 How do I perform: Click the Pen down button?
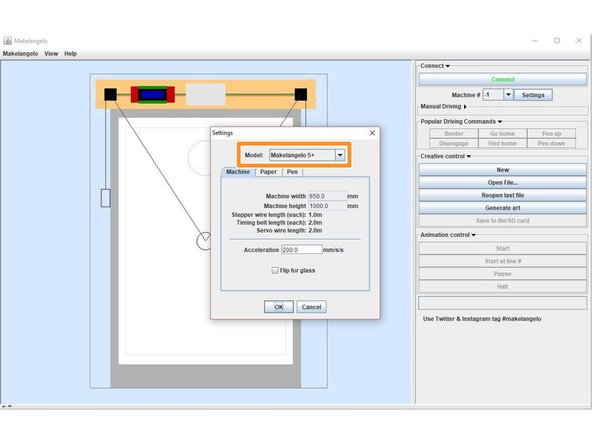[551, 143]
